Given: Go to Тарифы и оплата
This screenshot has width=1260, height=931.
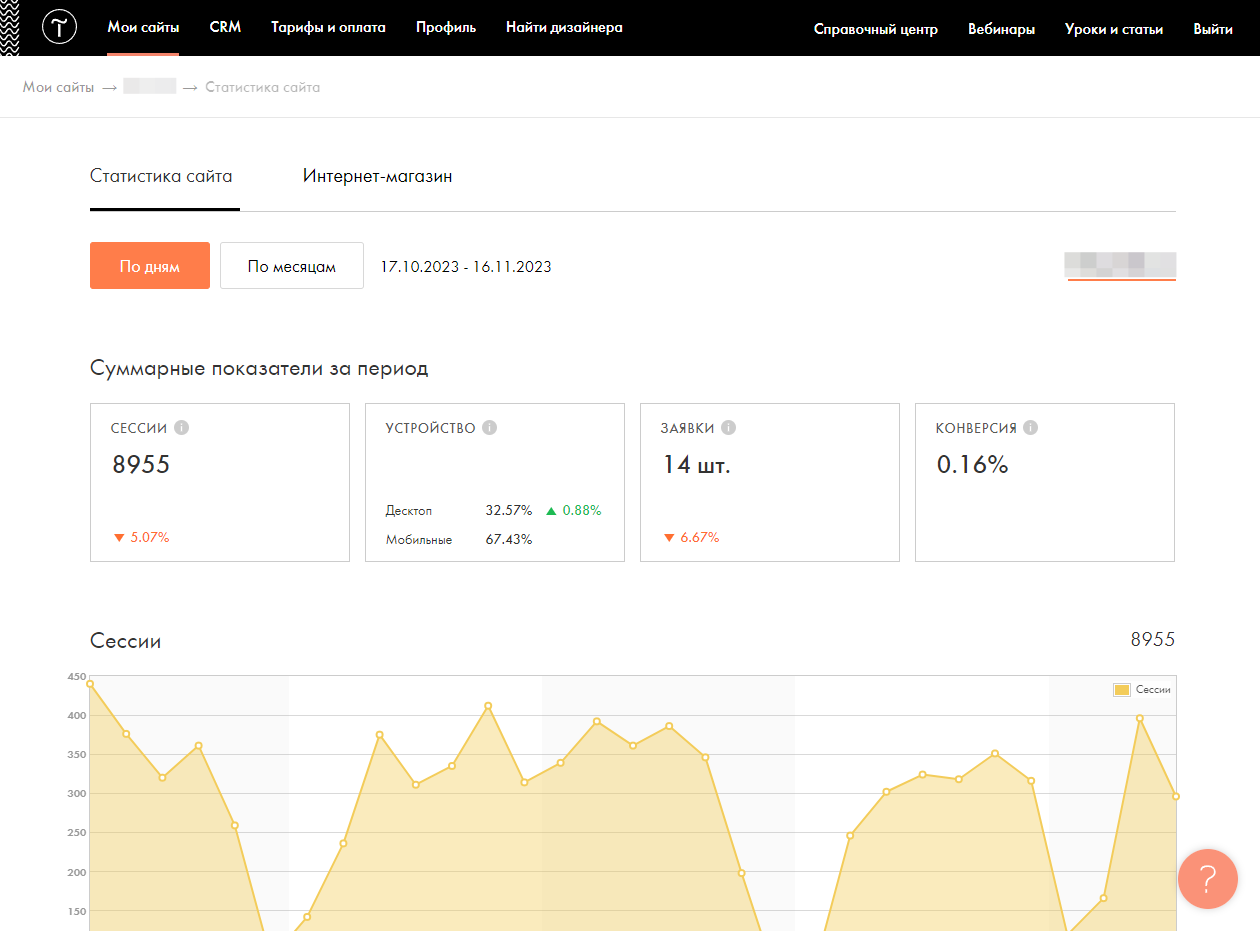Looking at the screenshot, I should 328,28.
